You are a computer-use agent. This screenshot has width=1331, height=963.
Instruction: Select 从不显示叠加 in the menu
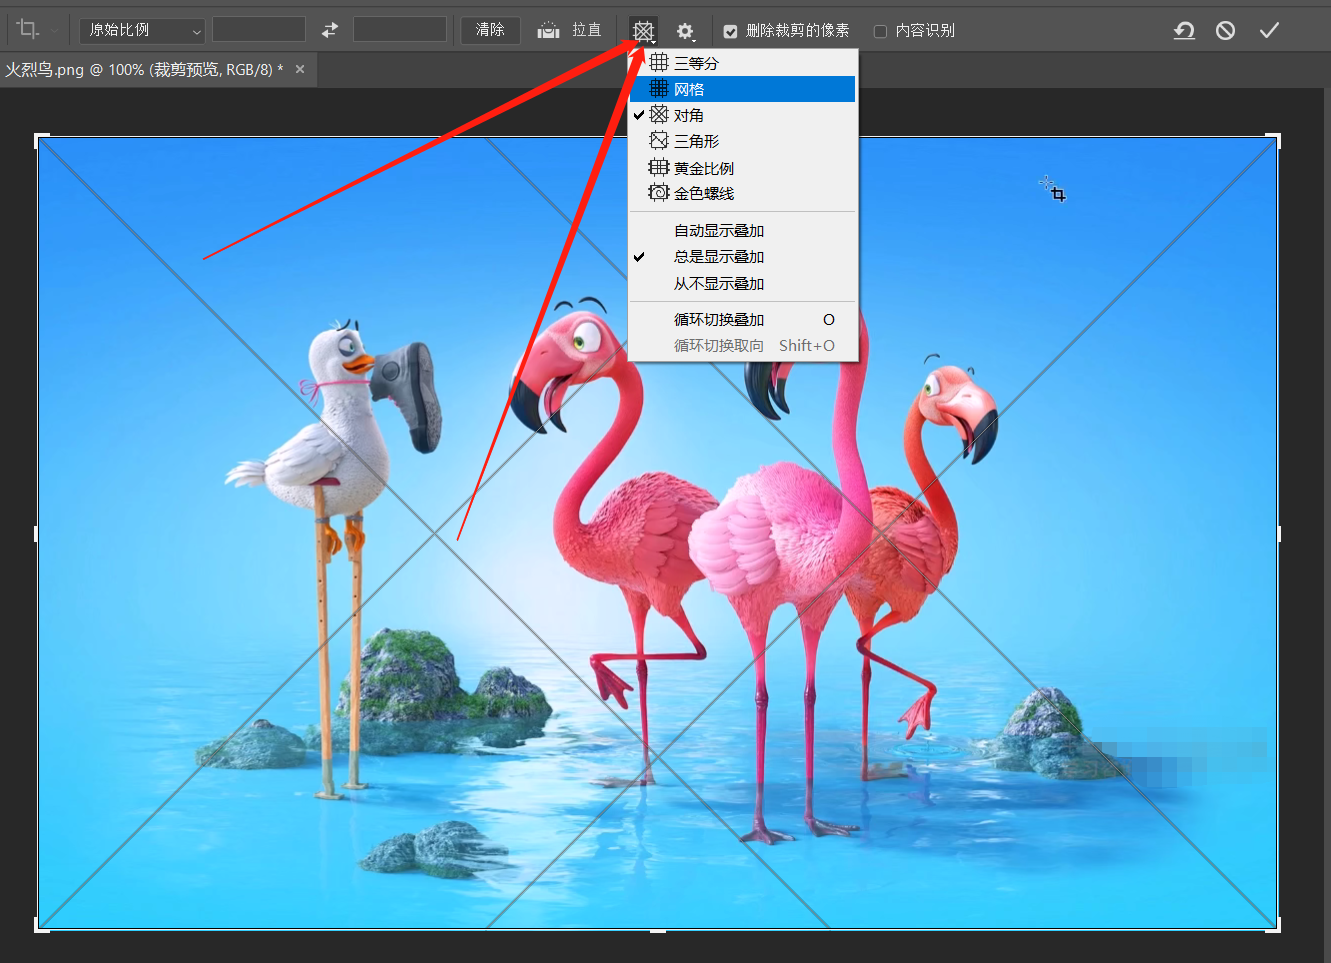coord(743,284)
